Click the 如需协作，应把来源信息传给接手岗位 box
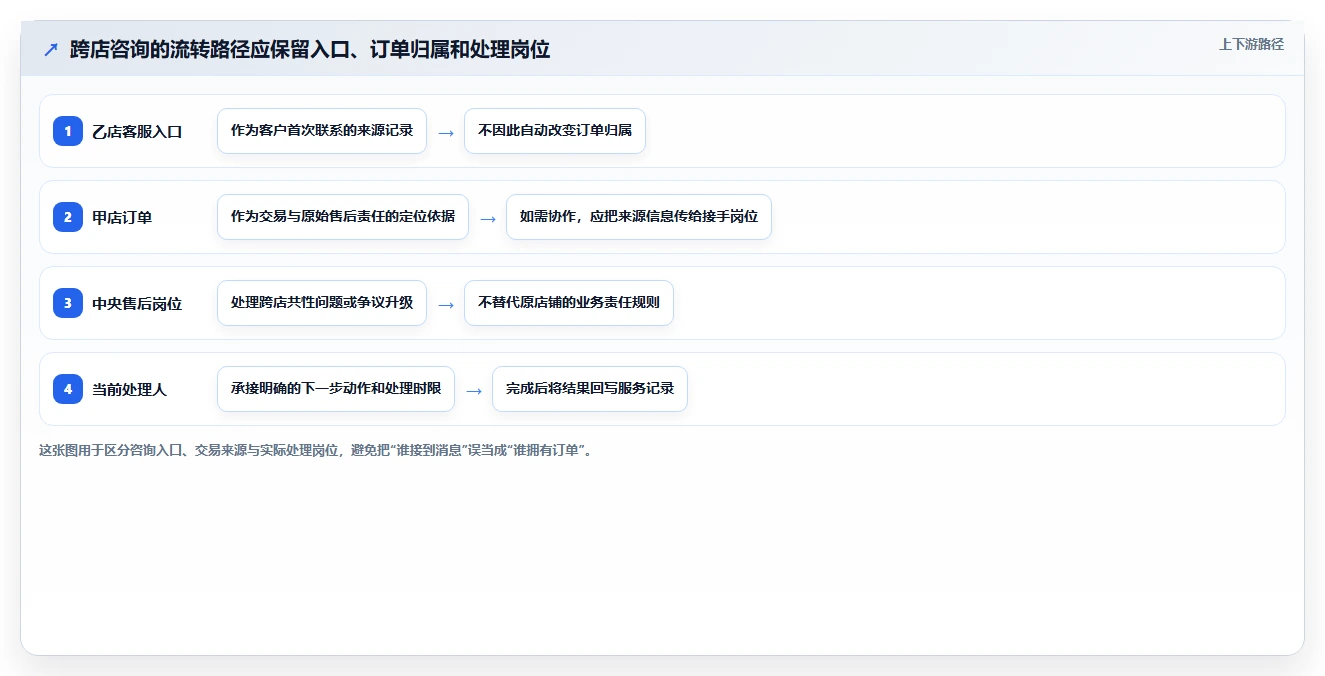This screenshot has height=676, width=1325. tap(639, 217)
